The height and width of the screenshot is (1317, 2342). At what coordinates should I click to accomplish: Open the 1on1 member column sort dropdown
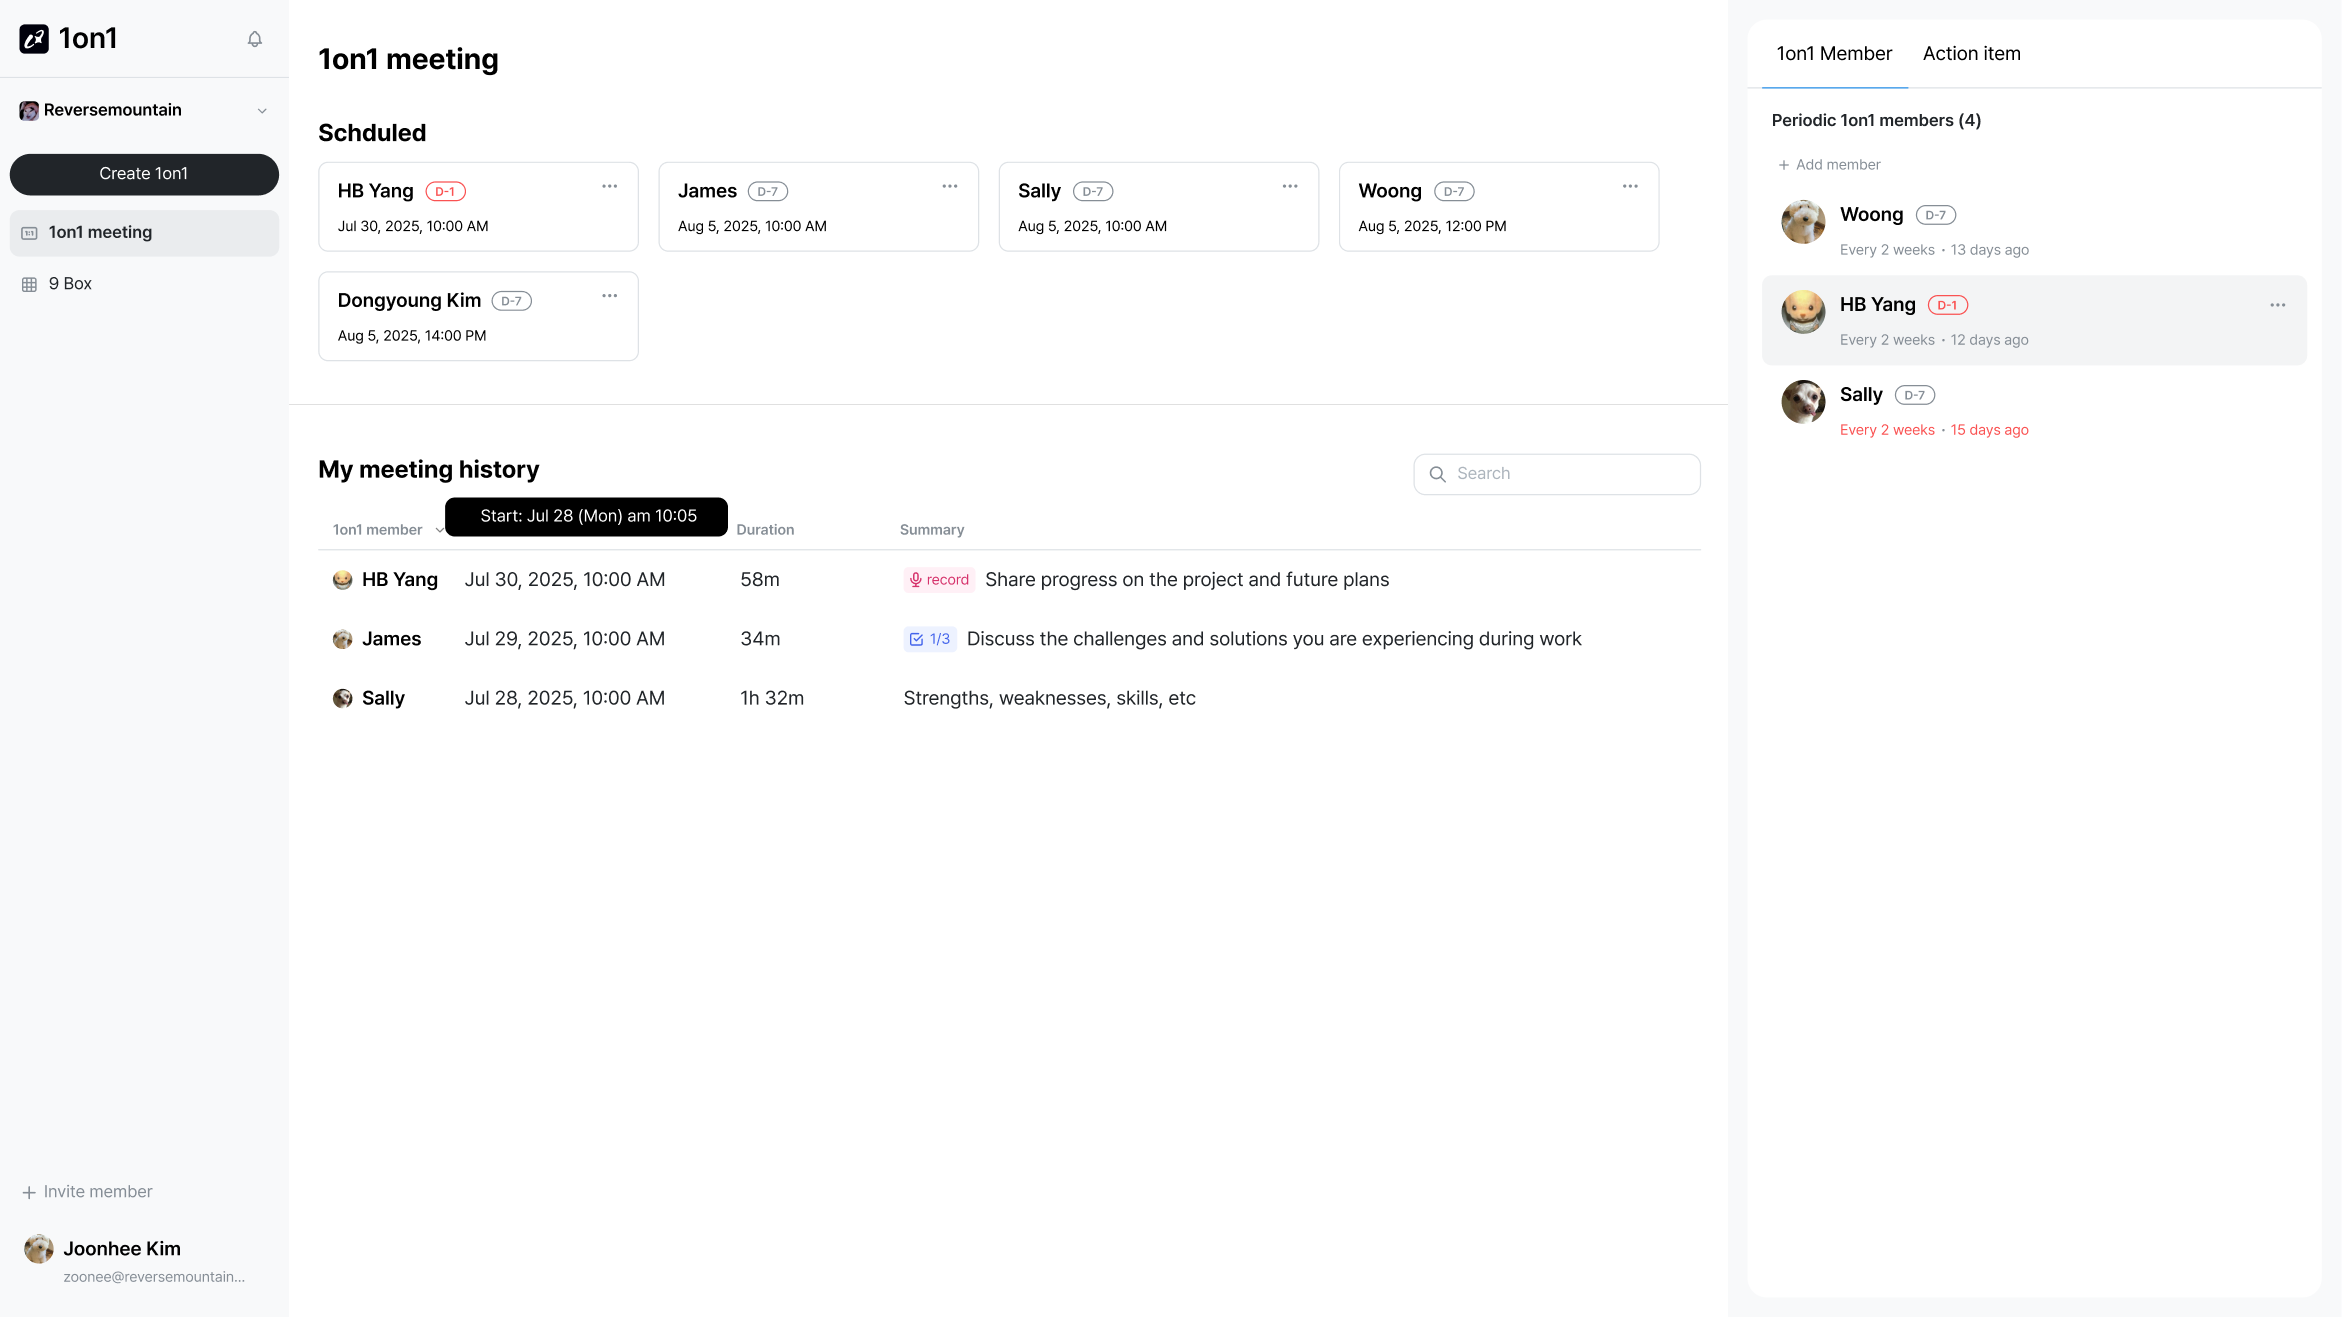438,530
